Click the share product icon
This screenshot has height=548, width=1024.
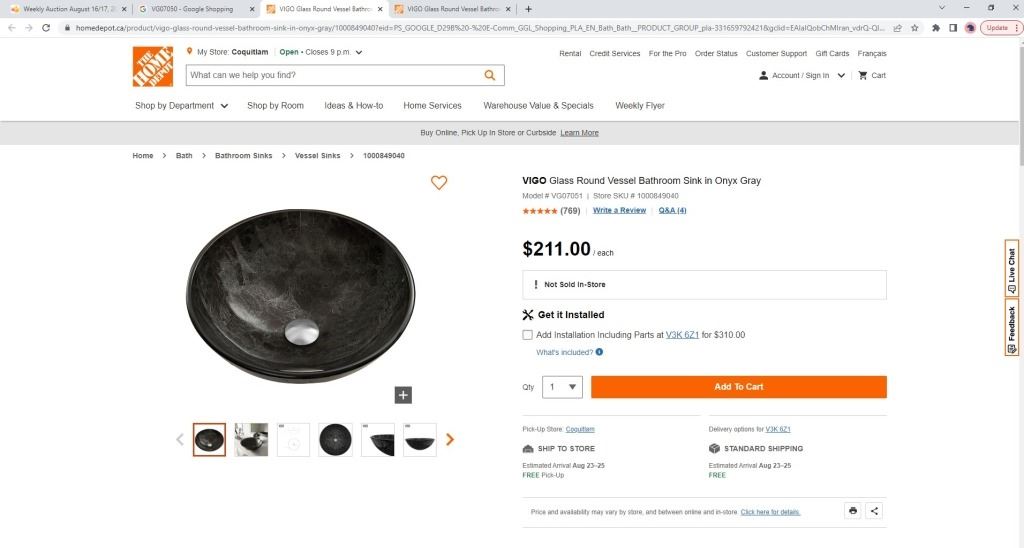(875, 511)
